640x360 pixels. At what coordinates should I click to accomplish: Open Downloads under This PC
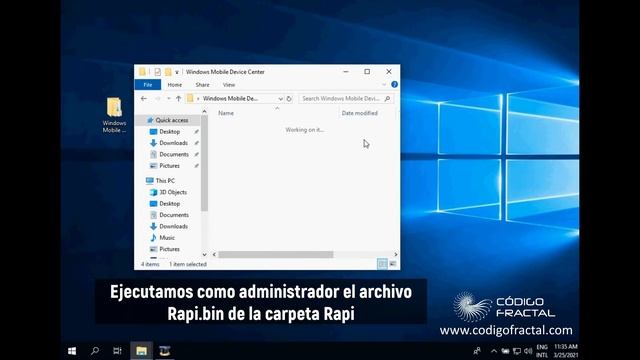[173, 226]
